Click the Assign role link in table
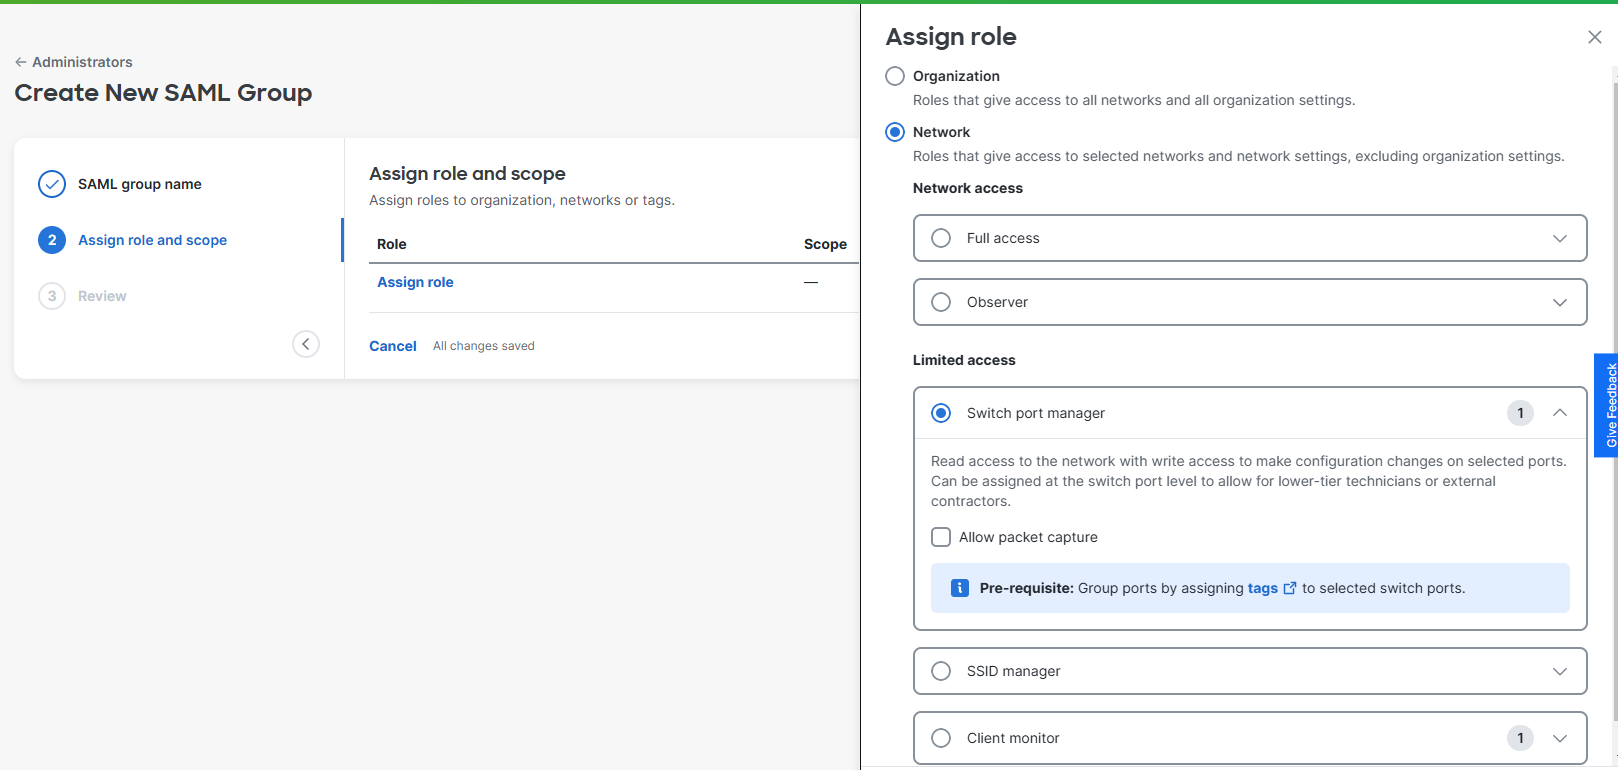Viewport: 1618px width, 770px height. point(415,282)
